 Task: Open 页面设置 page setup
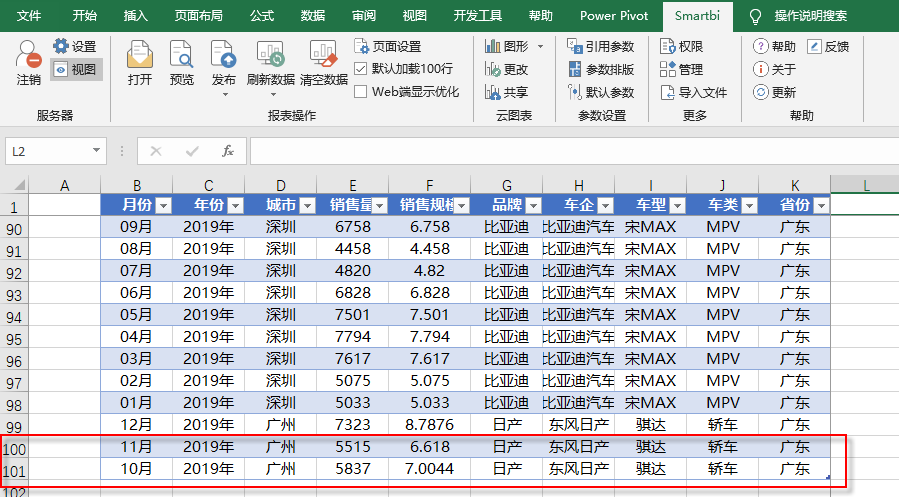click(x=388, y=46)
